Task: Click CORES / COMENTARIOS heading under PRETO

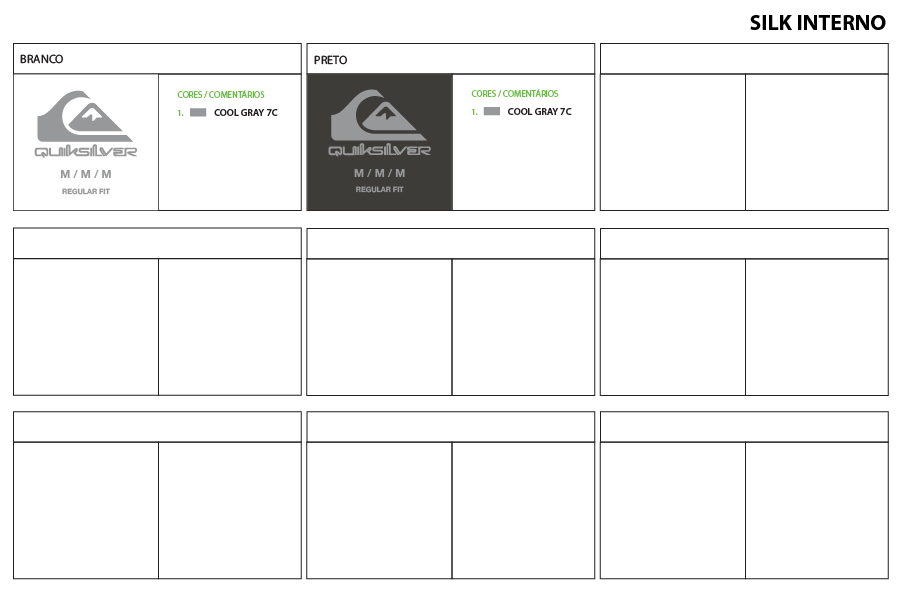Action: coord(515,94)
